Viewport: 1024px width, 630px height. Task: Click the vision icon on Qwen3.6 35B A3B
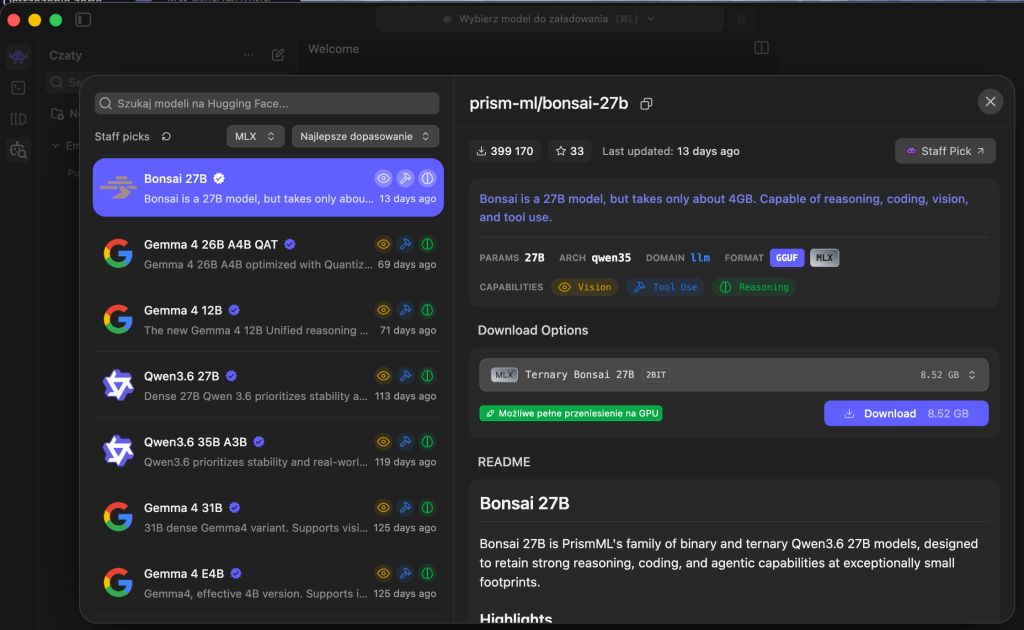tap(383, 442)
